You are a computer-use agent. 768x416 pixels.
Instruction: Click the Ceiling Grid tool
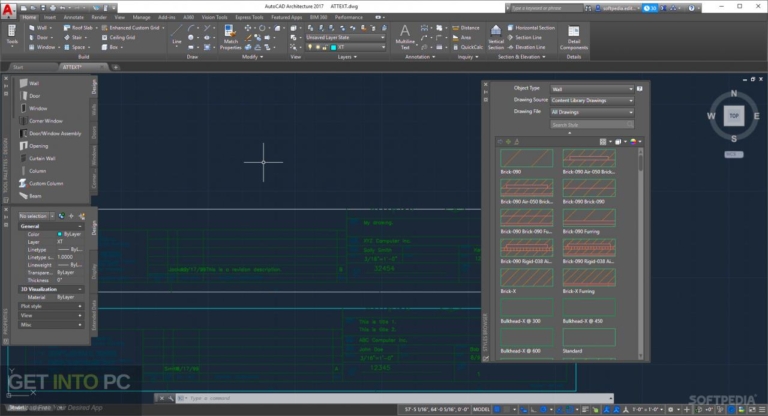[118, 37]
